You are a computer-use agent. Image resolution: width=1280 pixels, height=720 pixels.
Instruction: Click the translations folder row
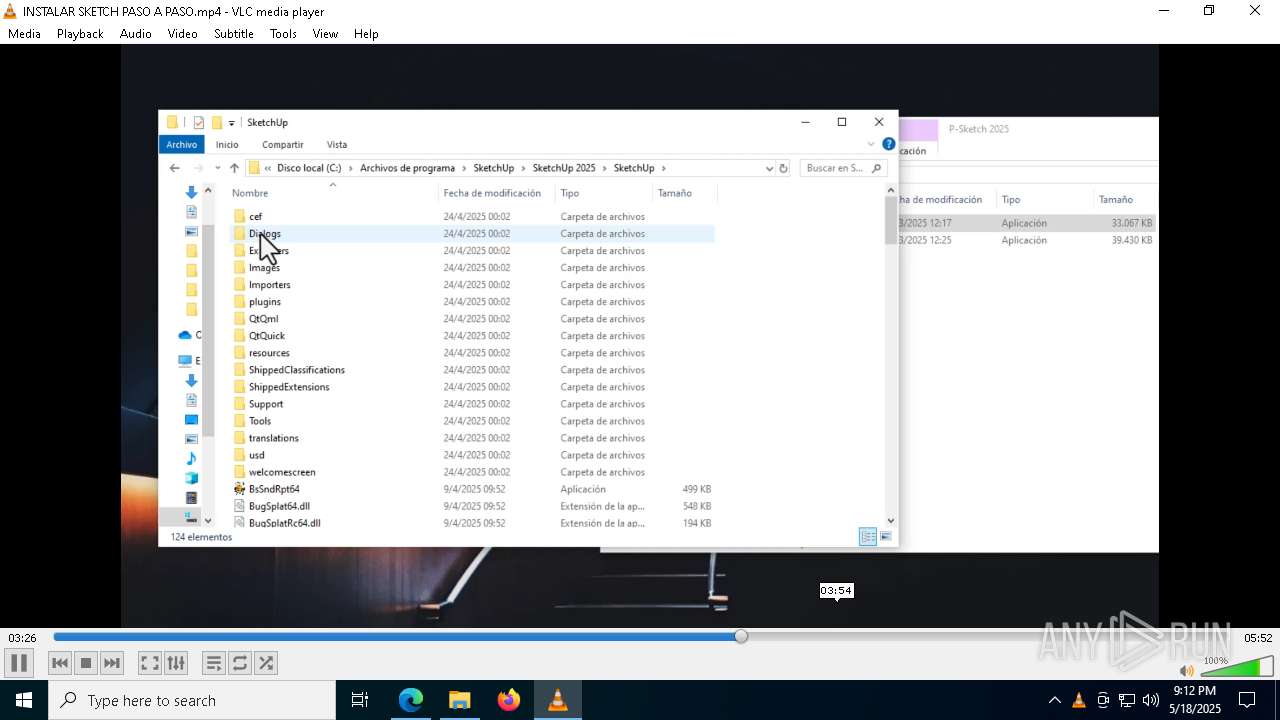(472, 438)
